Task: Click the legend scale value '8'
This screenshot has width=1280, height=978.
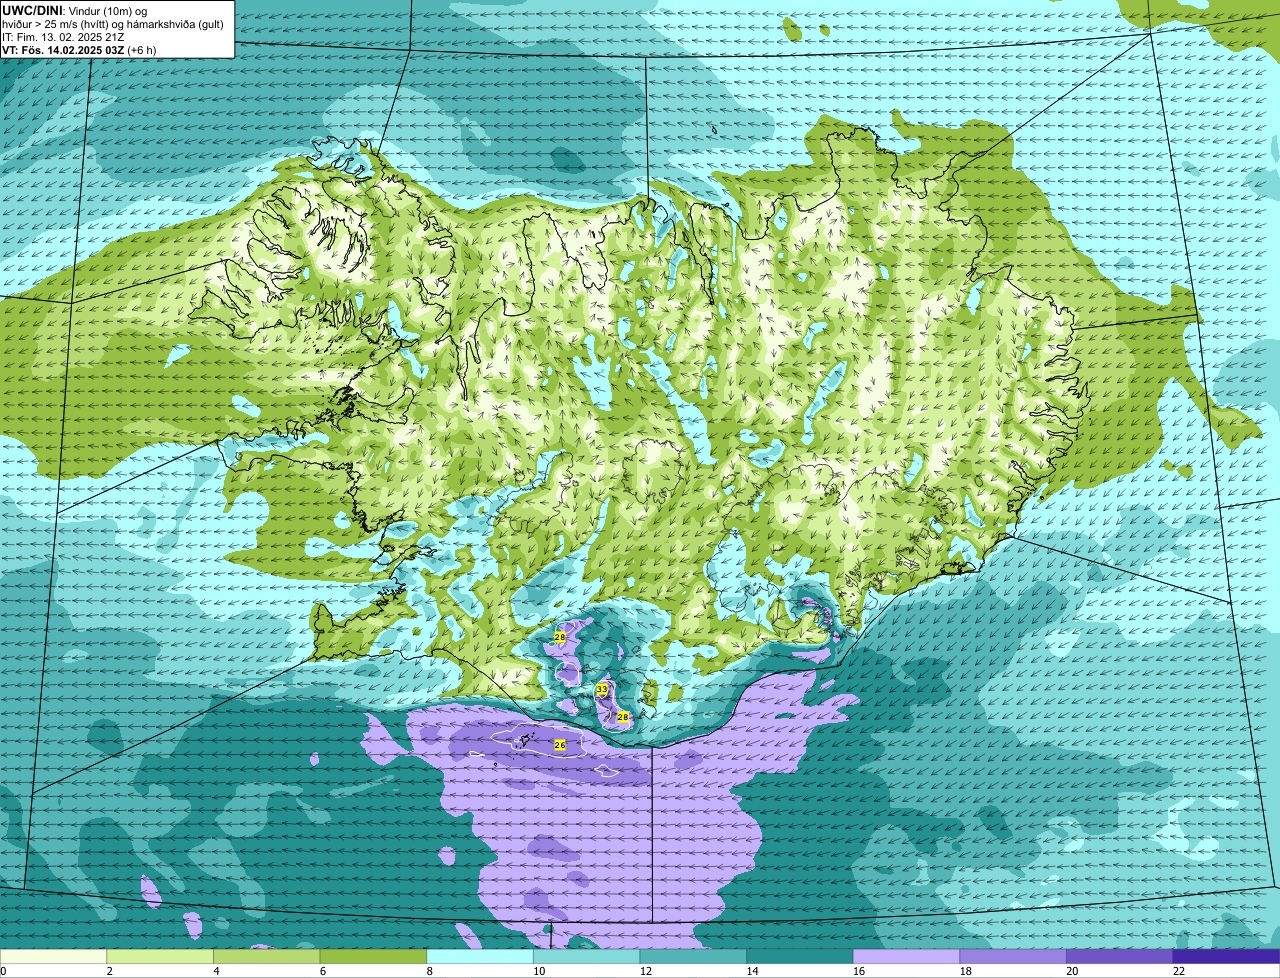Action: [428, 971]
